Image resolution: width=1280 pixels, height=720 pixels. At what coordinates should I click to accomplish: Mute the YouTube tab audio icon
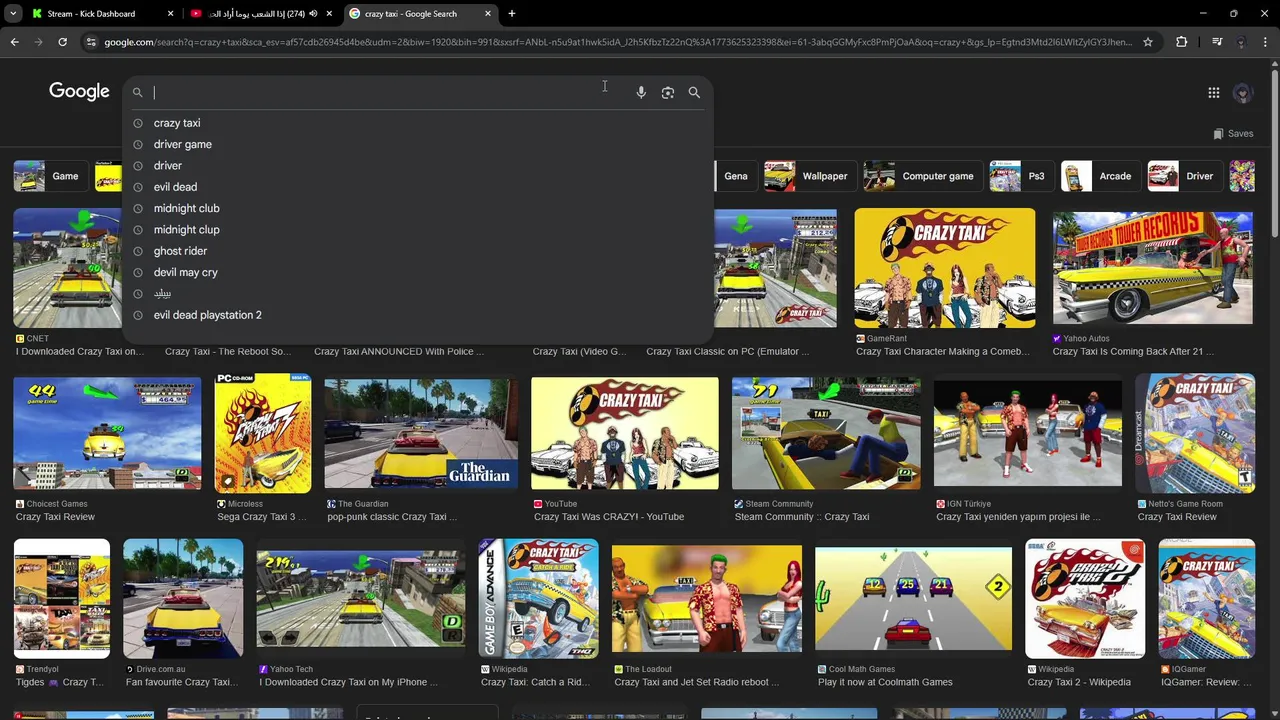(313, 14)
